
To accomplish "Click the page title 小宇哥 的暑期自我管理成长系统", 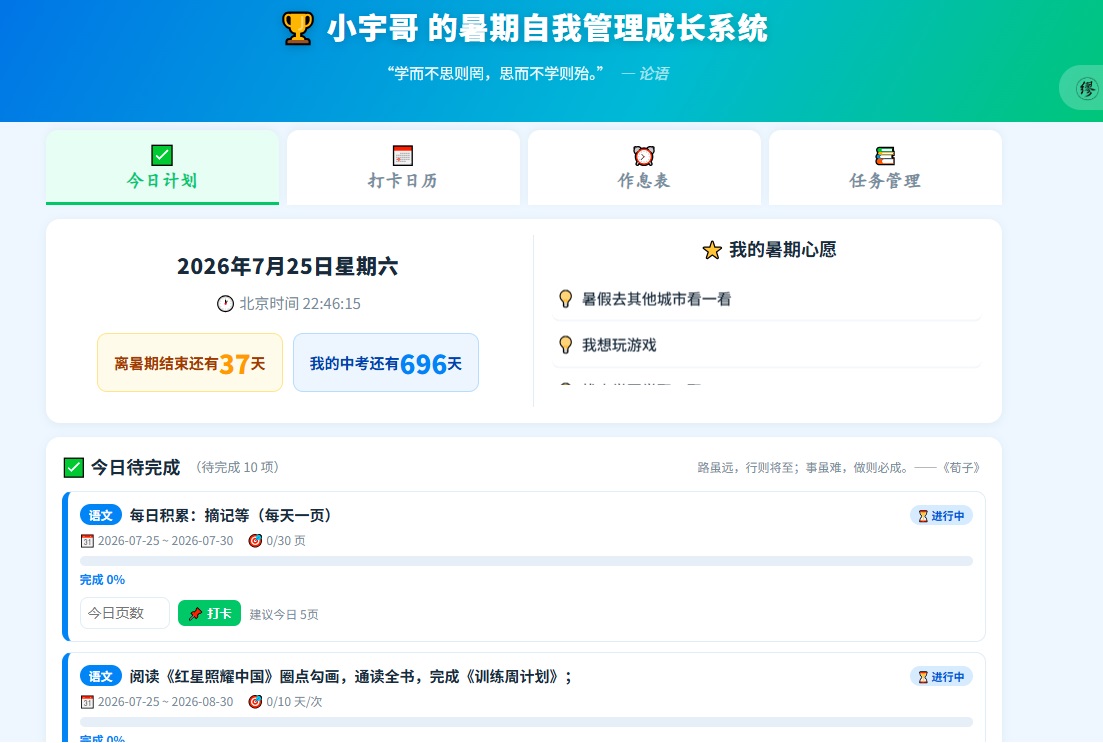I will [x=547, y=29].
